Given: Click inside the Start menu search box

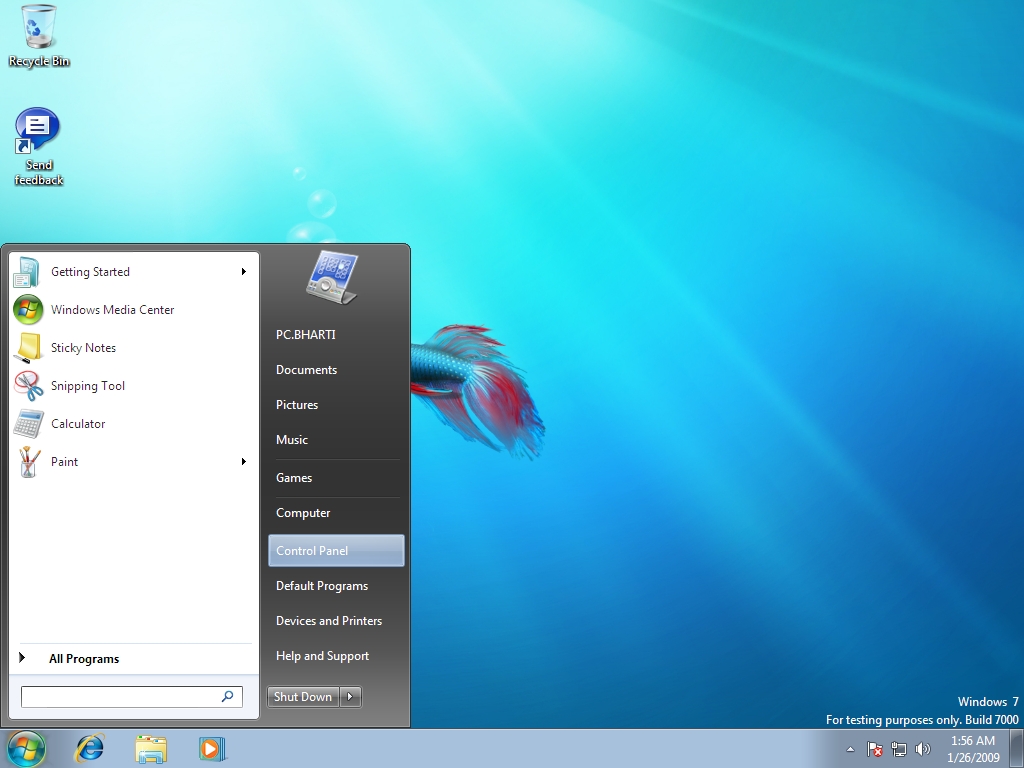Looking at the screenshot, I should (x=125, y=696).
